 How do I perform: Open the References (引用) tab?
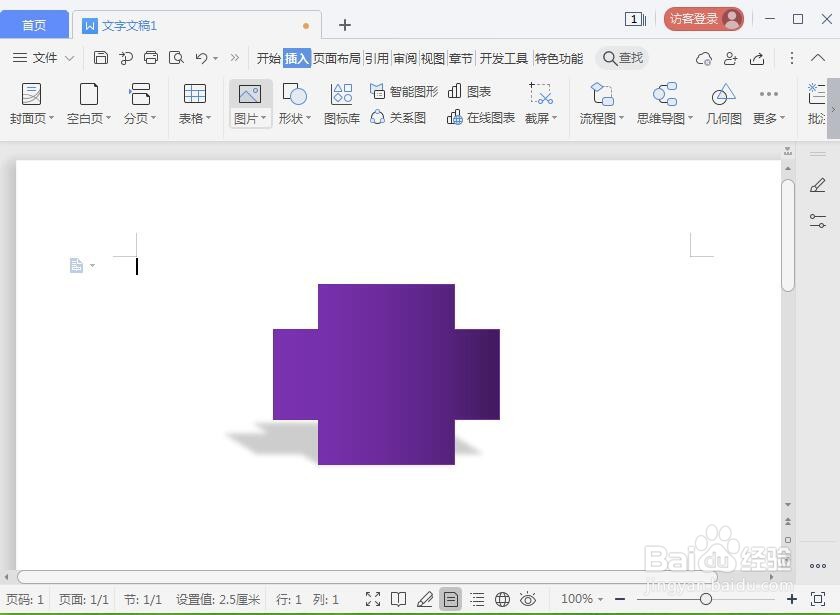(377, 58)
